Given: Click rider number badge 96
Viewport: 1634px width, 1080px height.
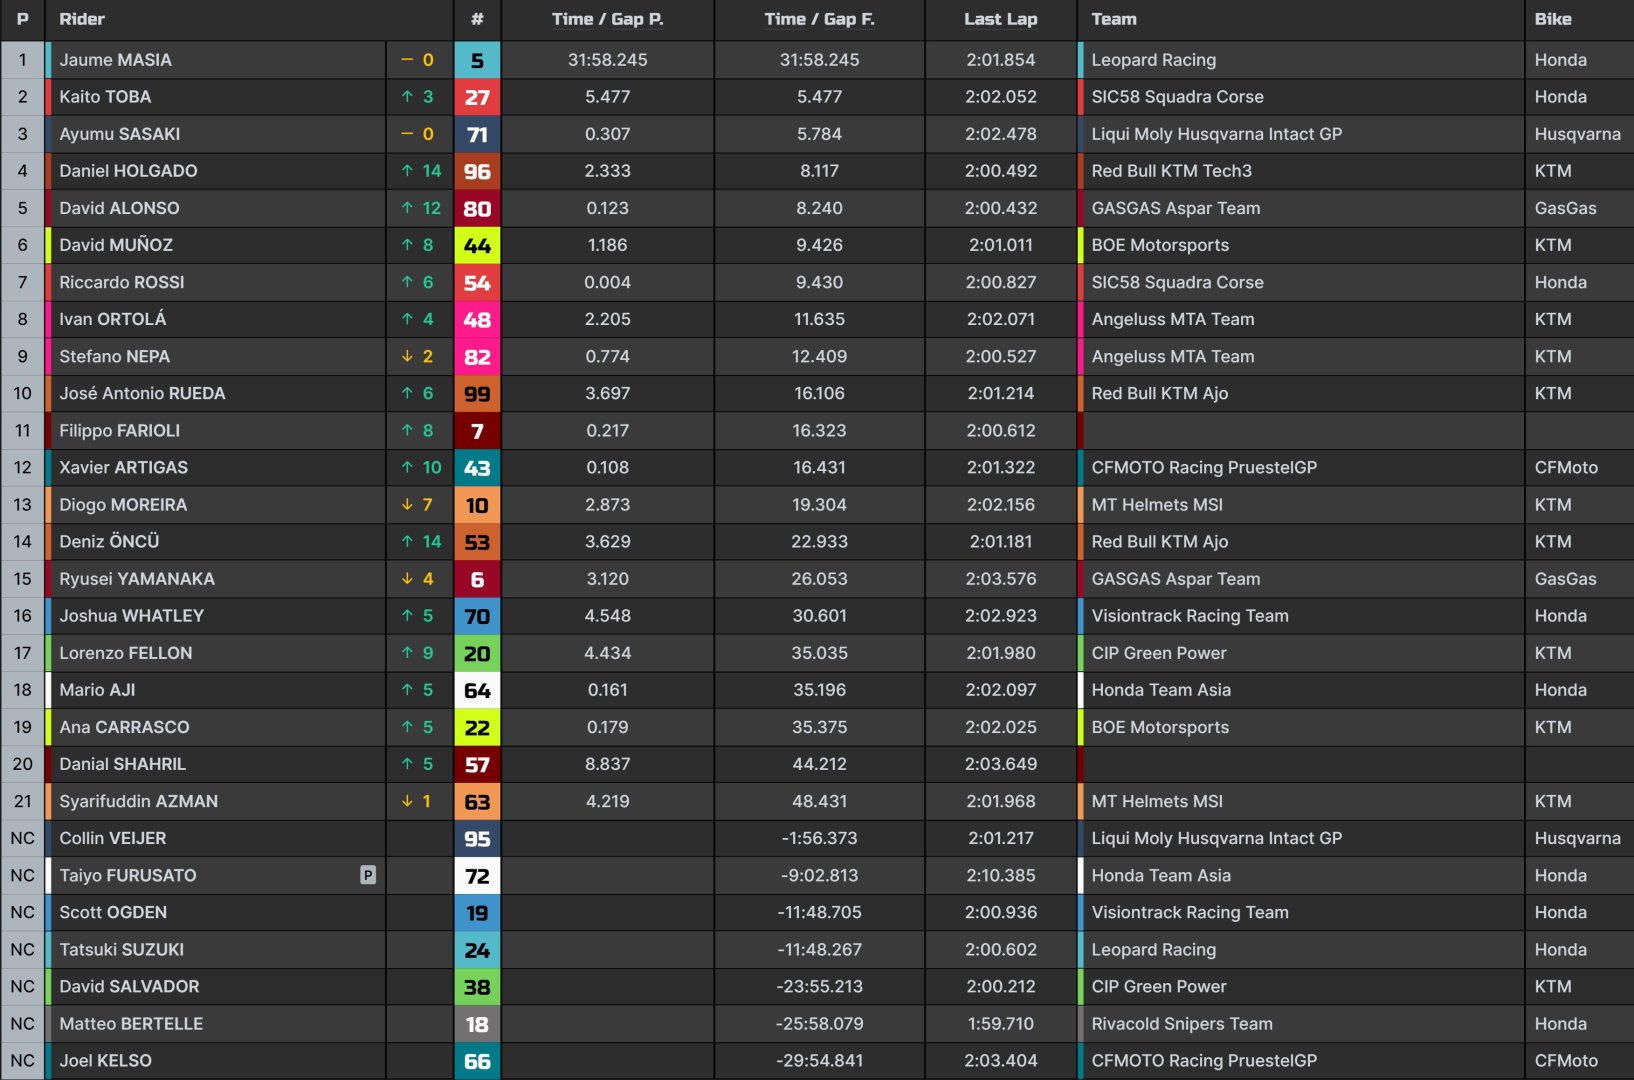Looking at the screenshot, I should click(477, 171).
